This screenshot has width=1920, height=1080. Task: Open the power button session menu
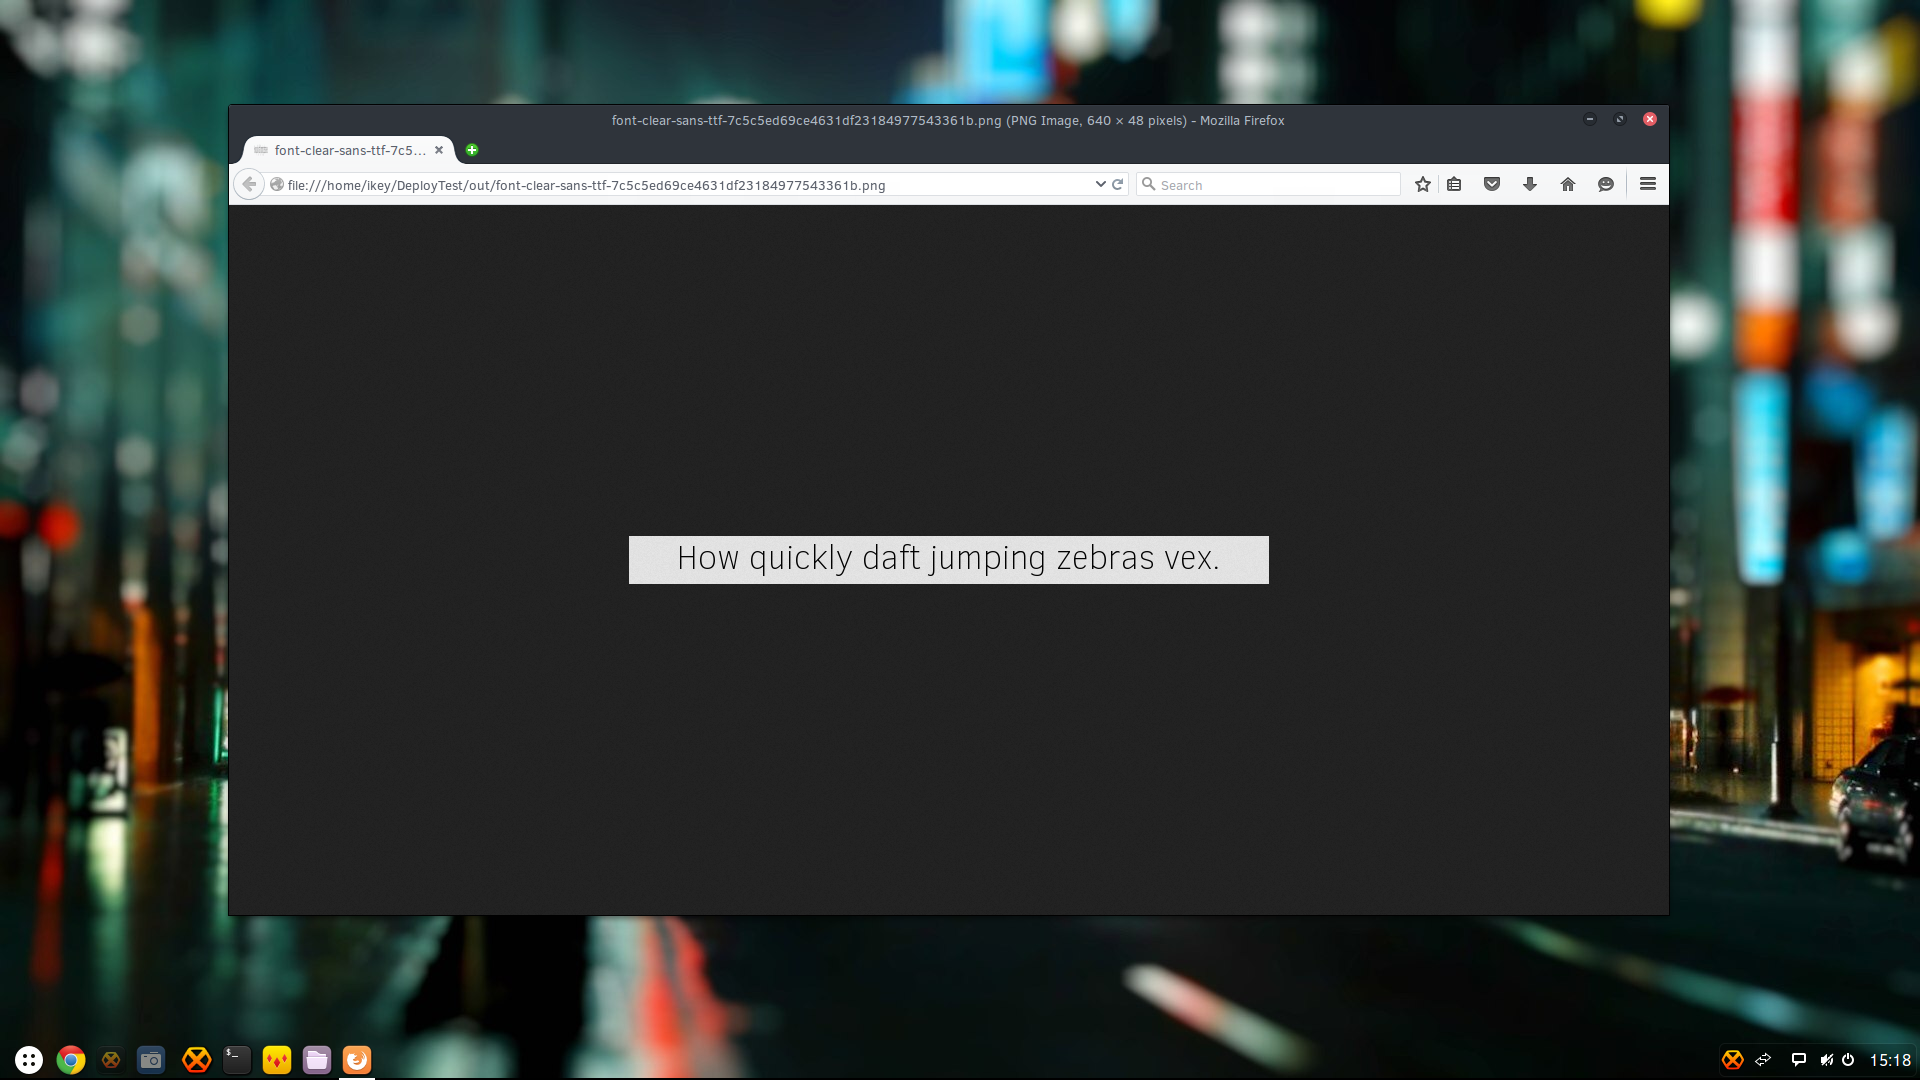click(1848, 1060)
